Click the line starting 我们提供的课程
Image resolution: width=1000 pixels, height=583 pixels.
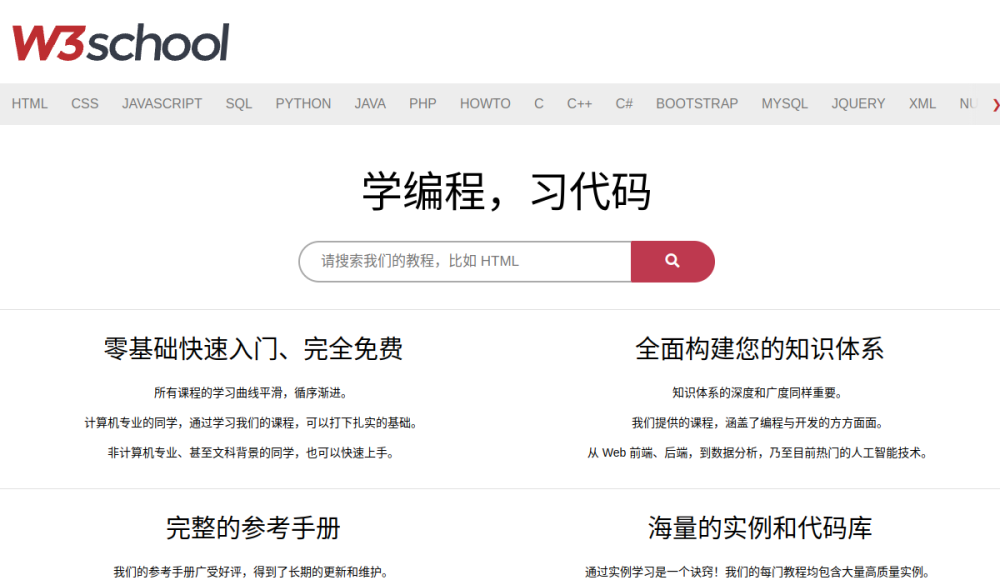coord(758,423)
